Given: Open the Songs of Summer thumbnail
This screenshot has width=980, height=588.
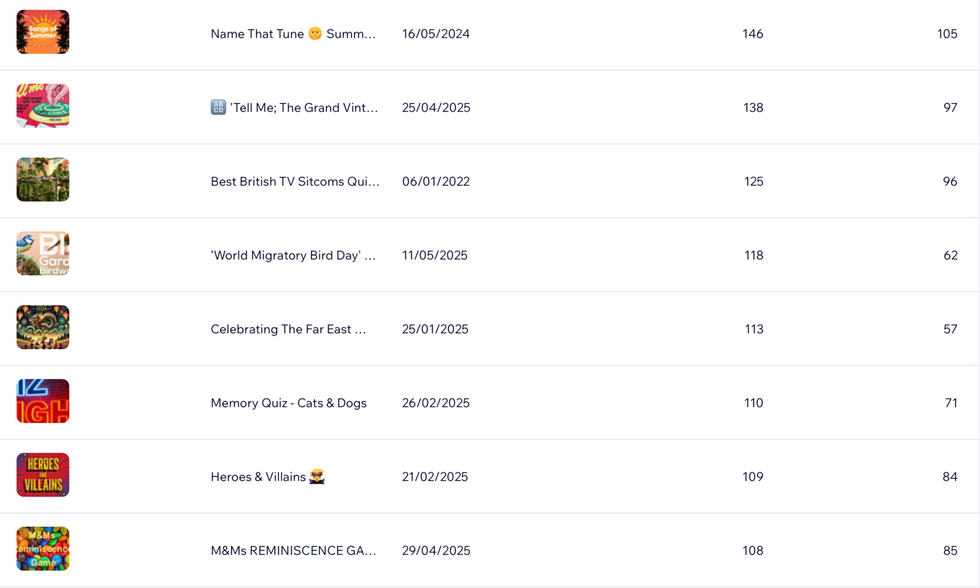Looking at the screenshot, I should [x=42, y=32].
